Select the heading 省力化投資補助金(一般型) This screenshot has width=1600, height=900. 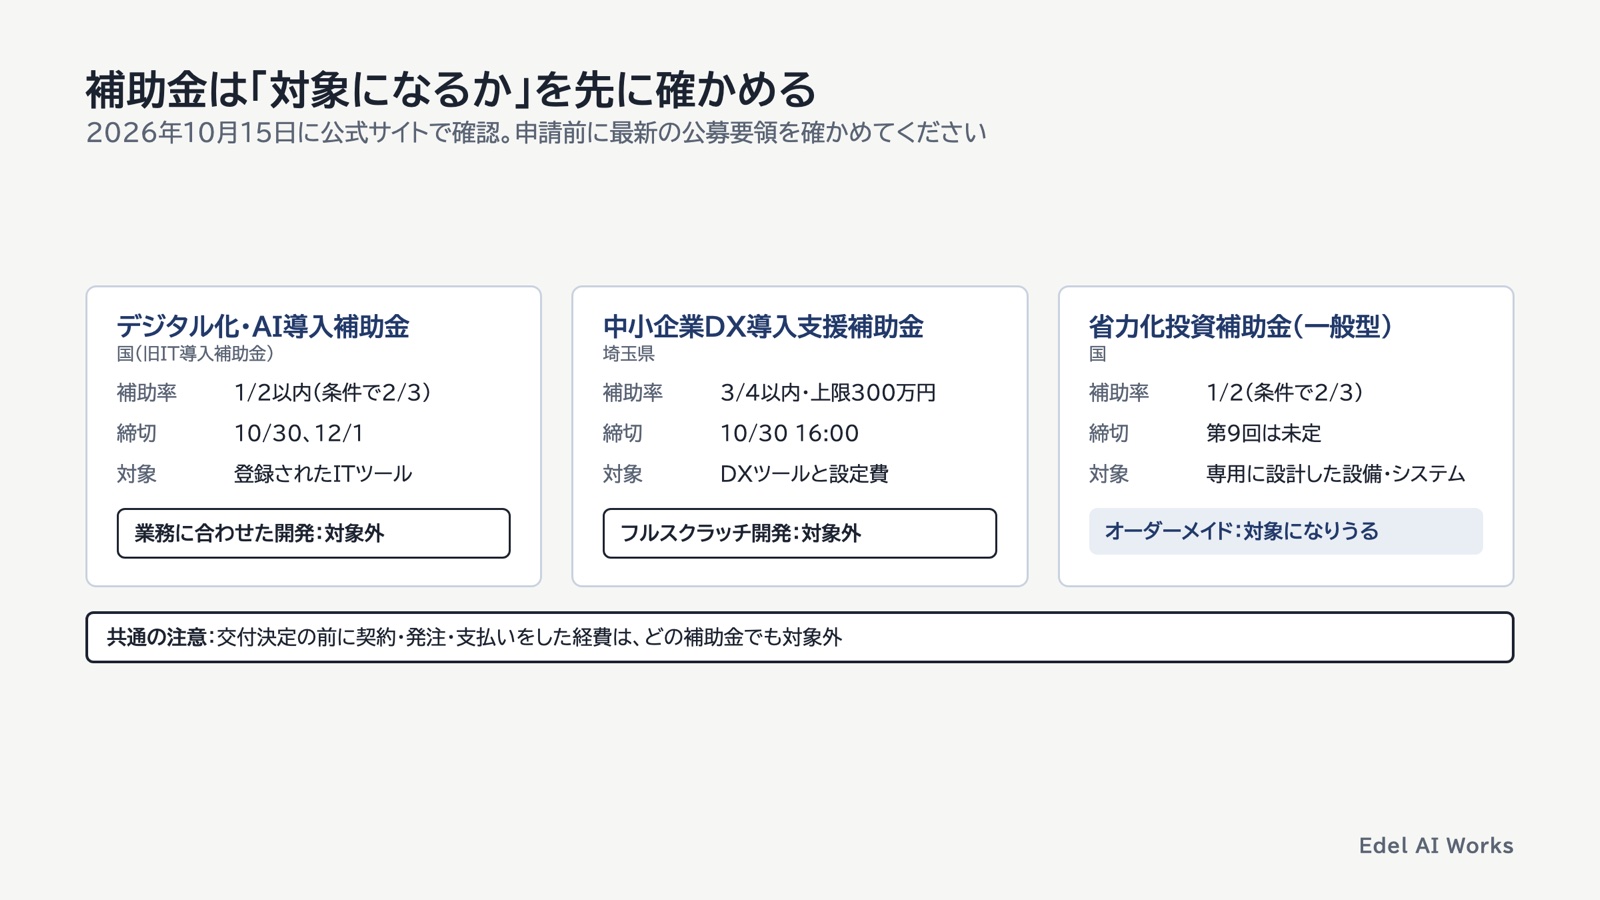coord(1240,326)
